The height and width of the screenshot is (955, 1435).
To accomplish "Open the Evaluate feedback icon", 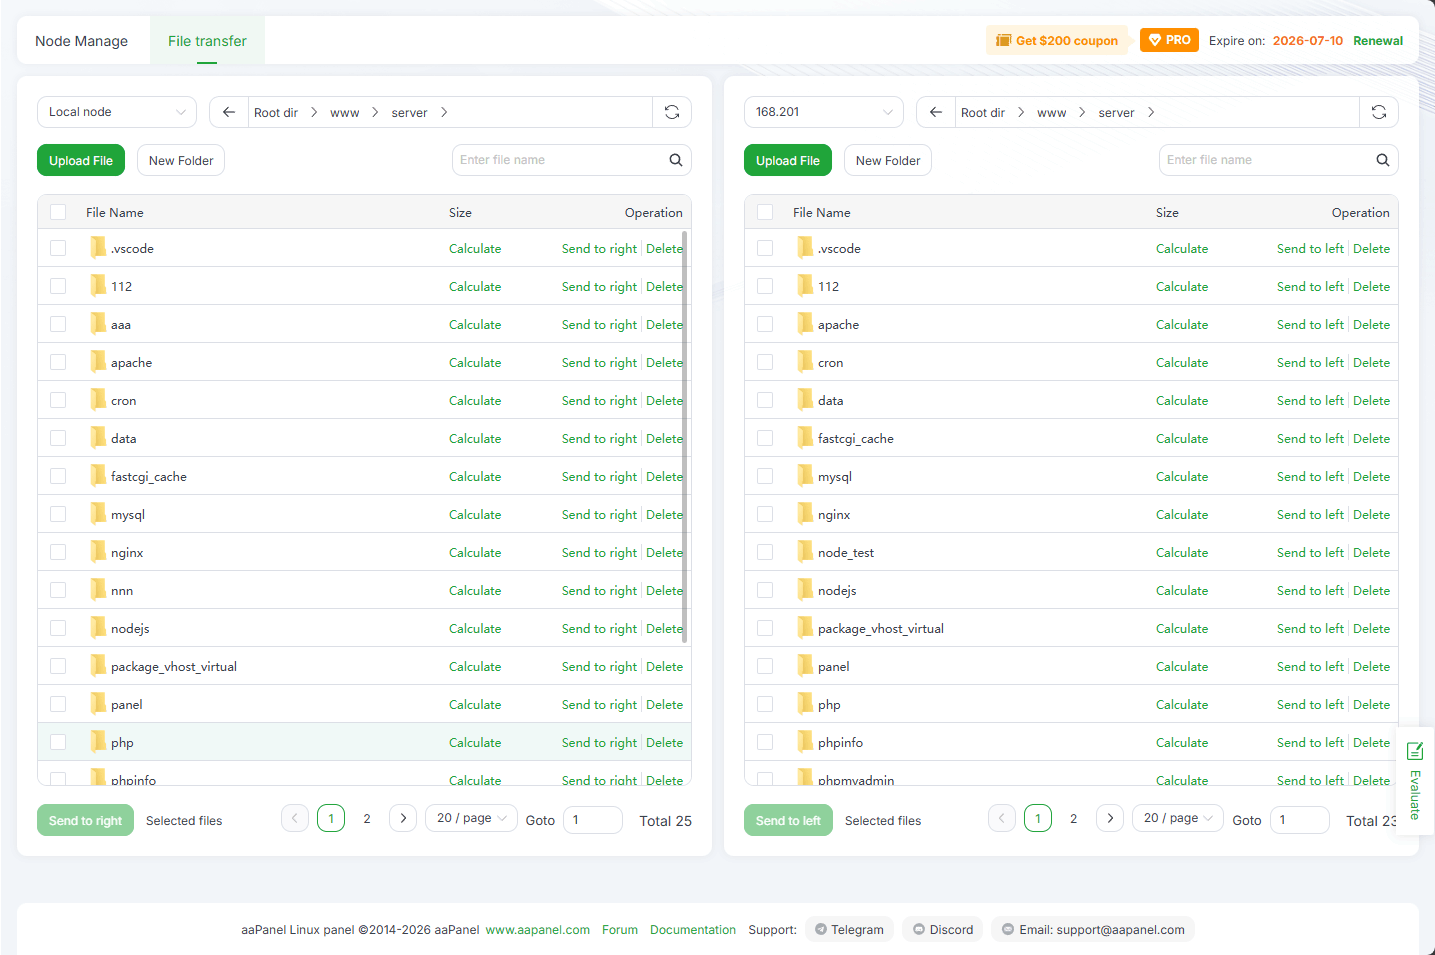I will (1415, 751).
